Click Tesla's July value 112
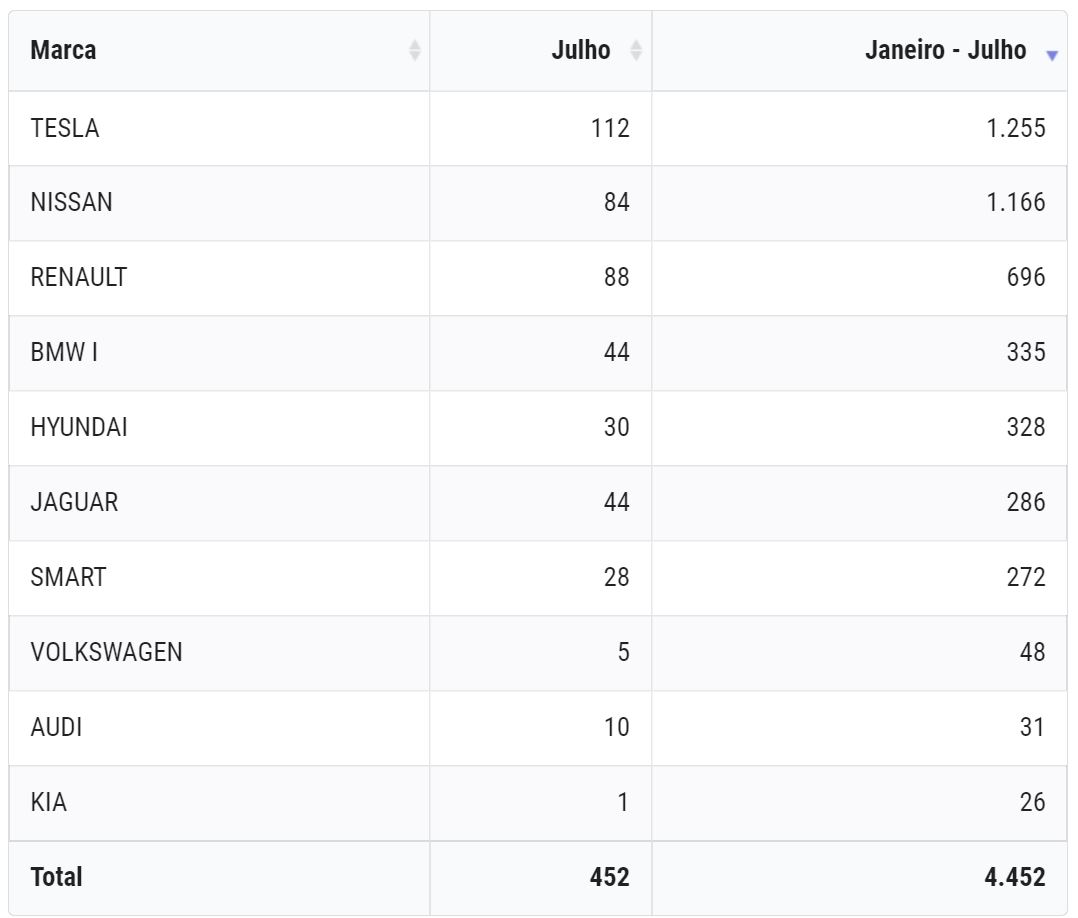 click(x=610, y=129)
